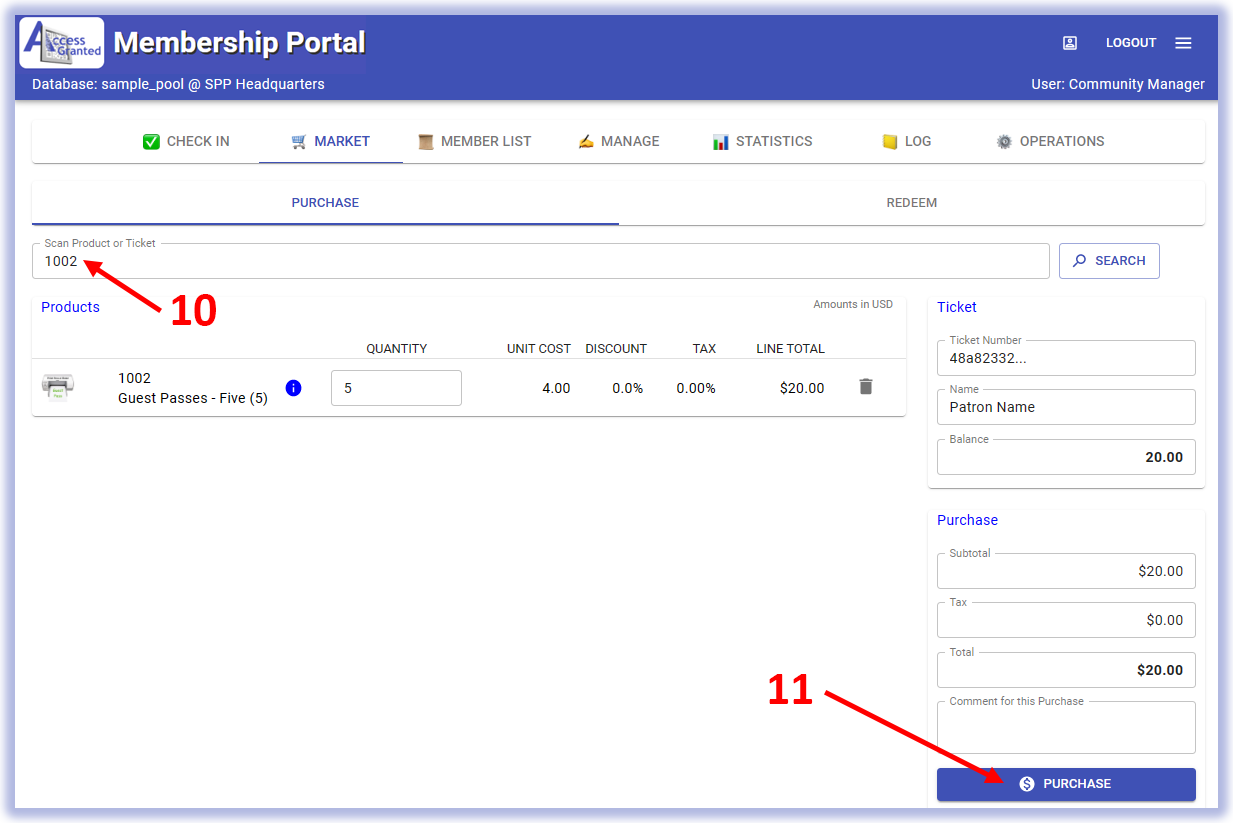
Task: Select the Purchase subtab
Action: (325, 203)
